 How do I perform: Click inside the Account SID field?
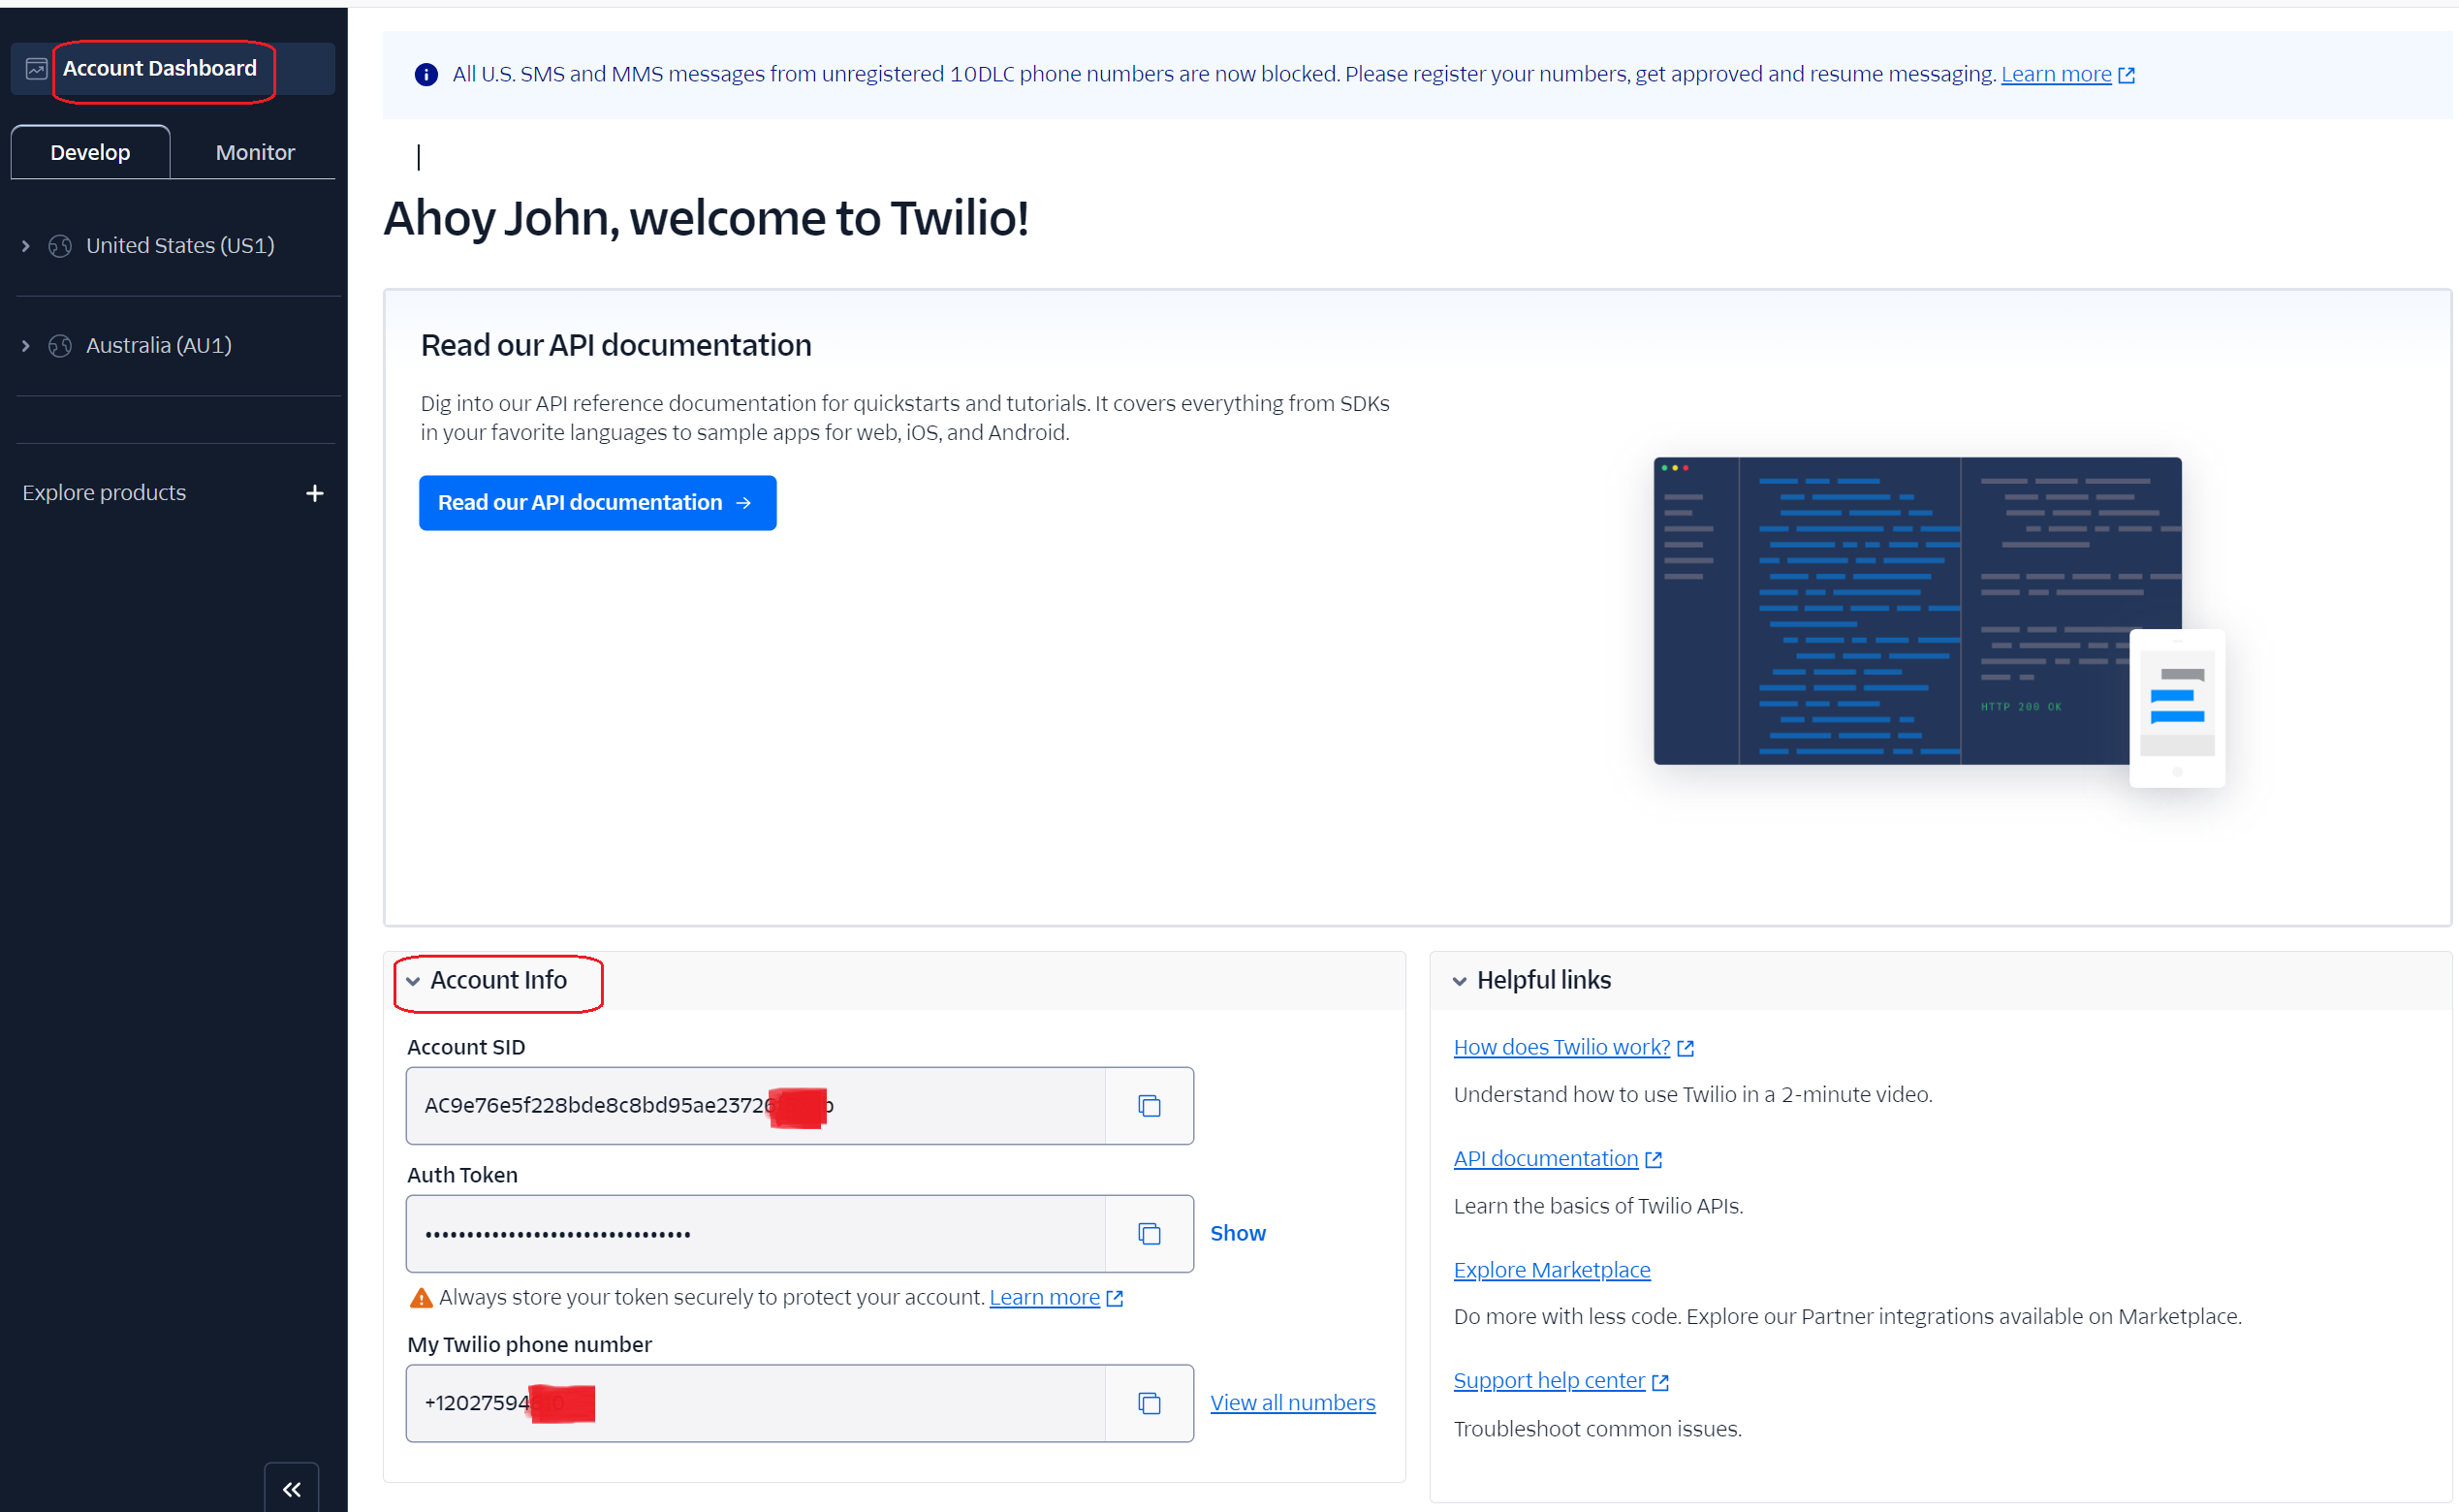click(x=755, y=1105)
